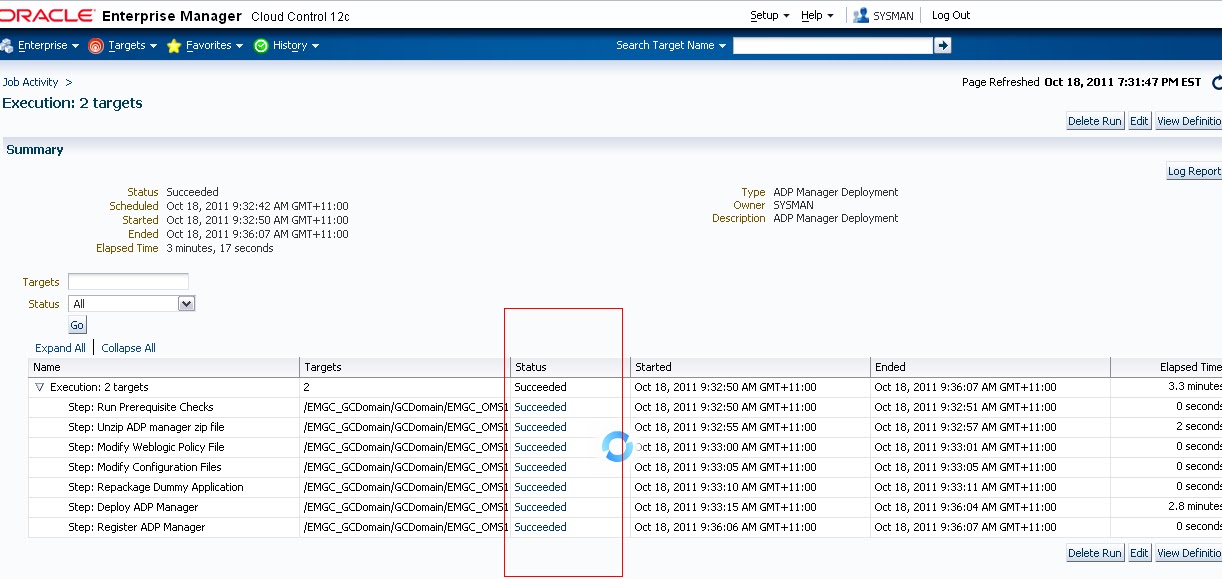Viewport: 1222px width, 579px height.
Task: Click the bottom Delete Run button
Action: coord(1095,553)
